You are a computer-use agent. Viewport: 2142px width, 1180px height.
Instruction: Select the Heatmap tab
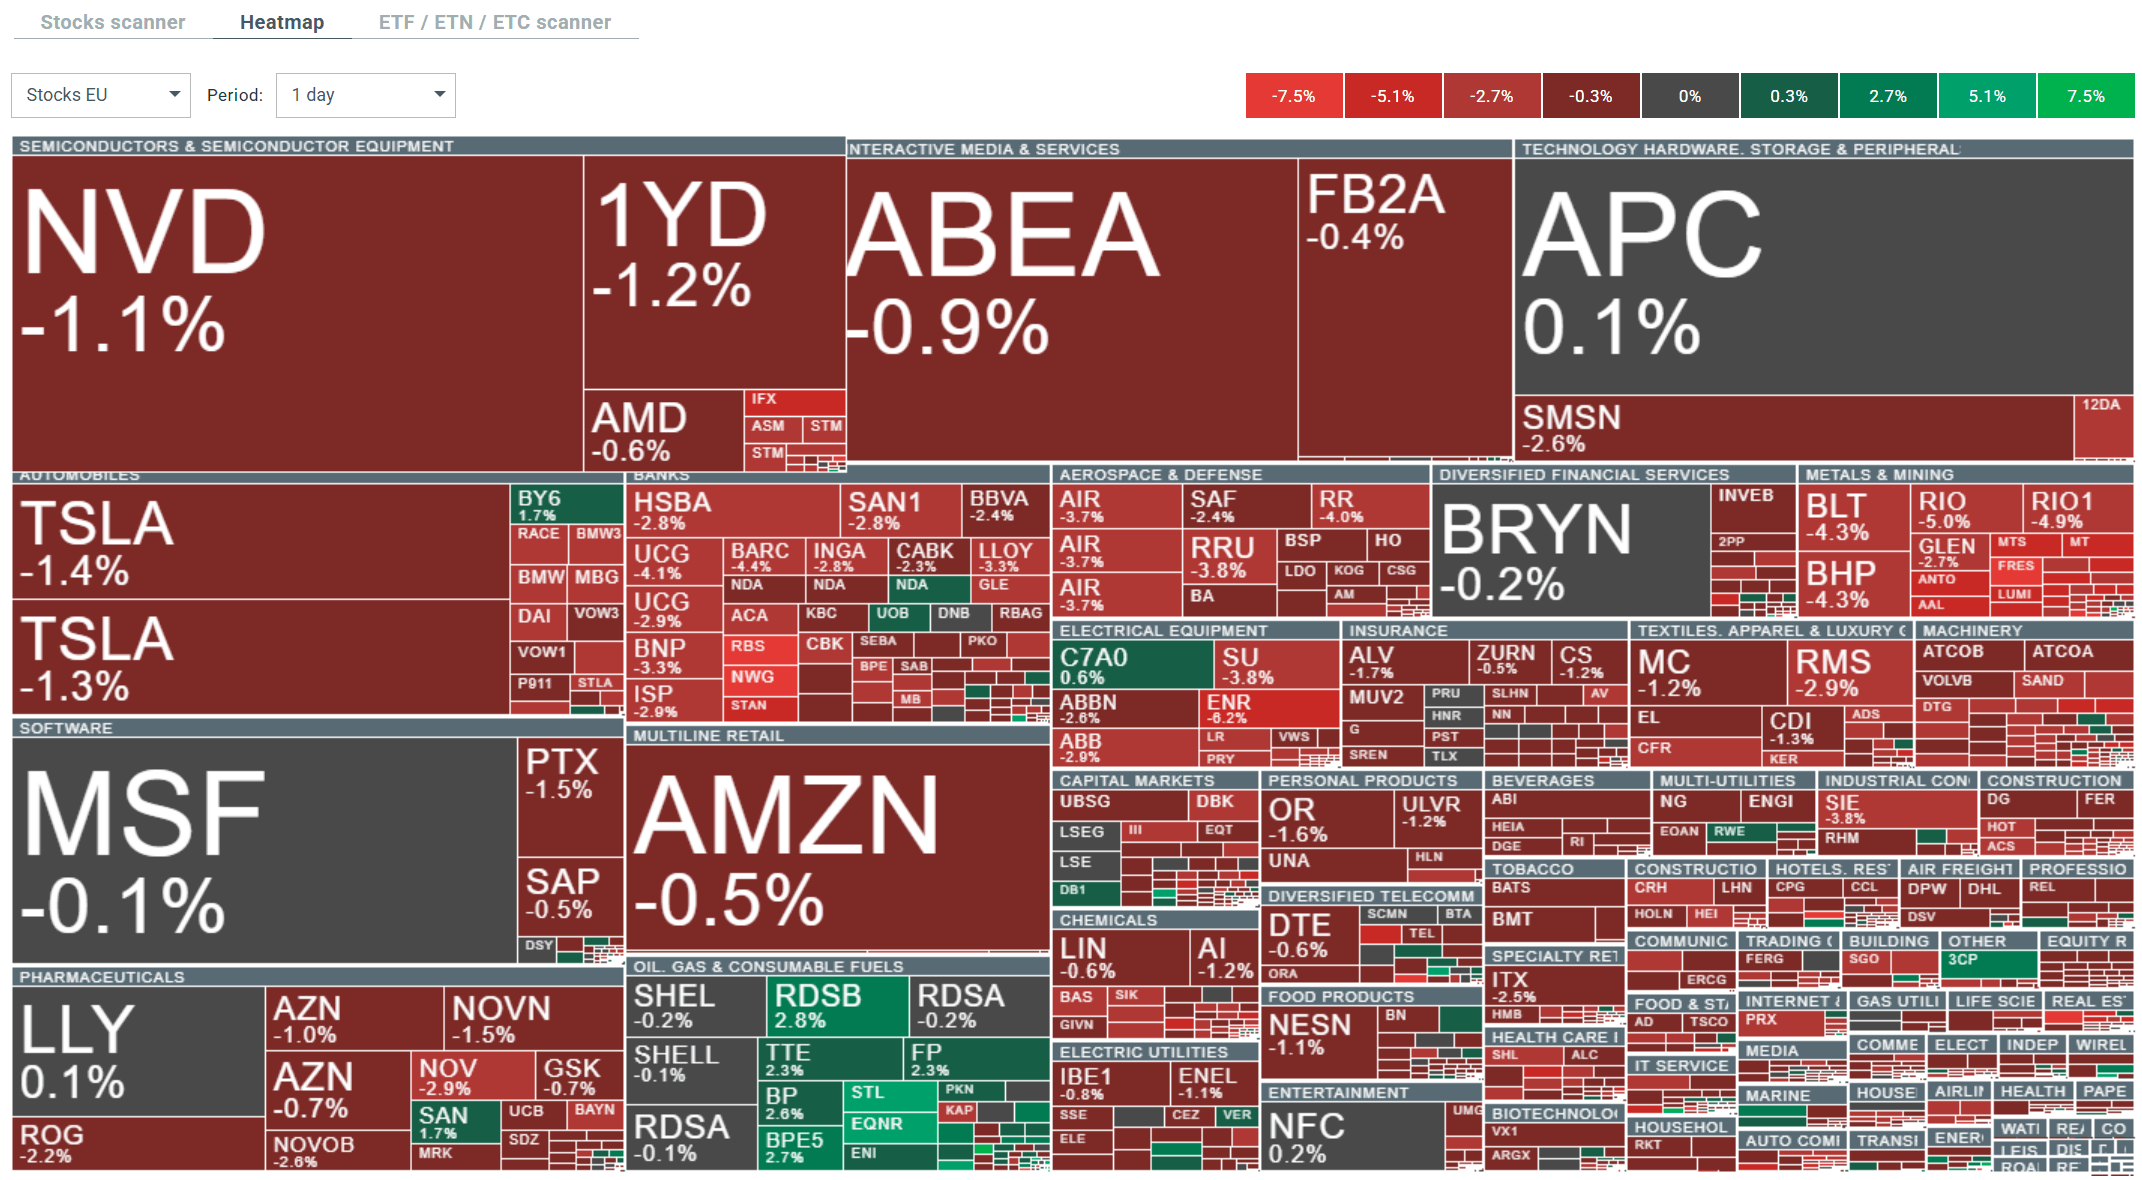[x=282, y=22]
